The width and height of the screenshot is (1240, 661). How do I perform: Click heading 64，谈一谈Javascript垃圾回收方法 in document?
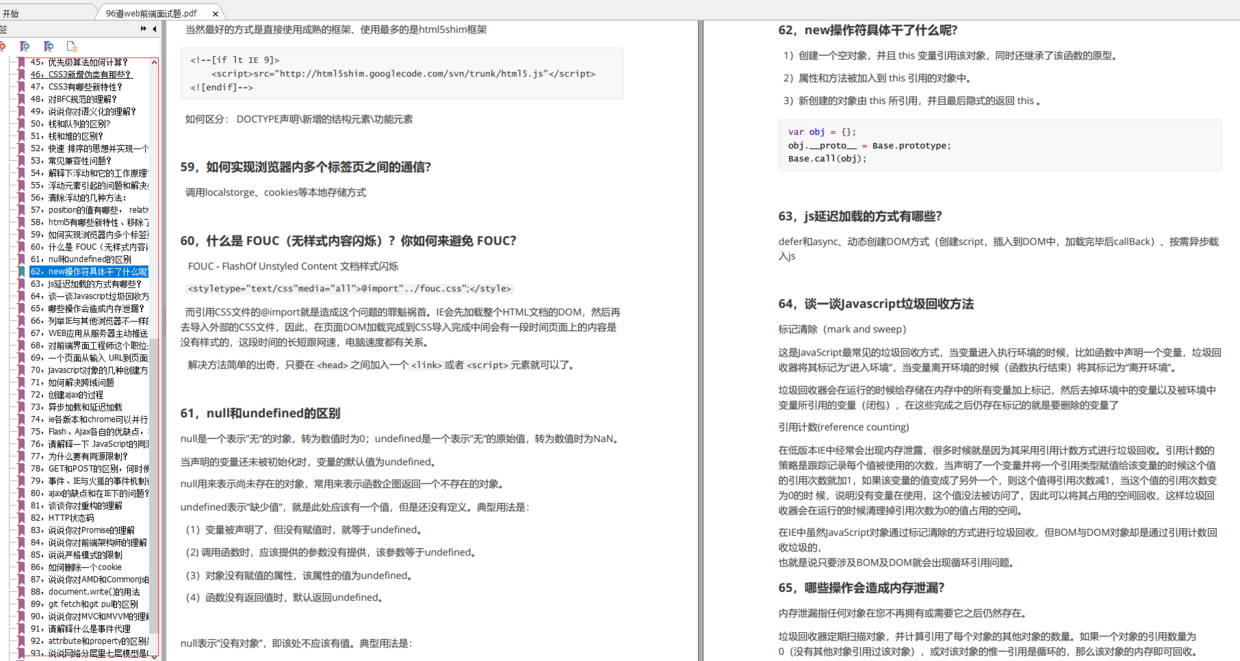[876, 304]
